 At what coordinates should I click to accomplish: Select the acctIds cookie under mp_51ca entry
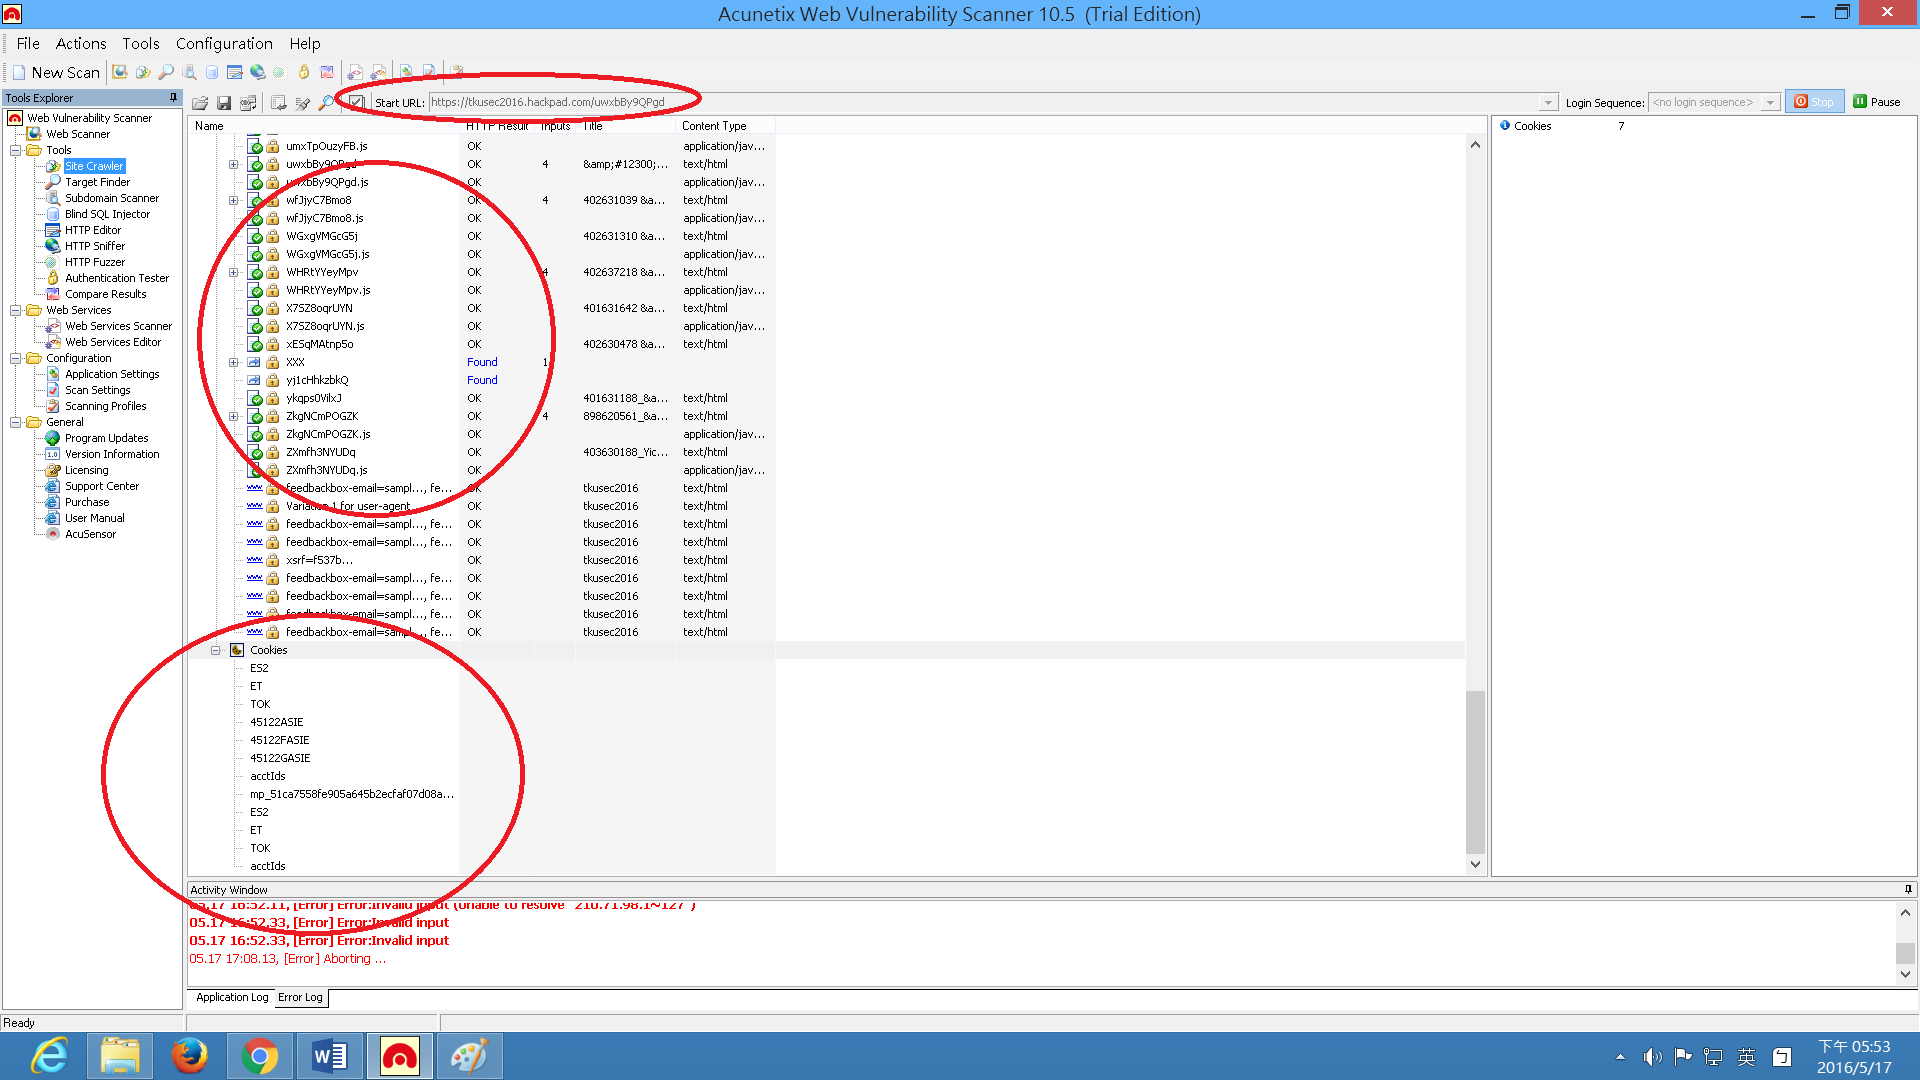267,866
